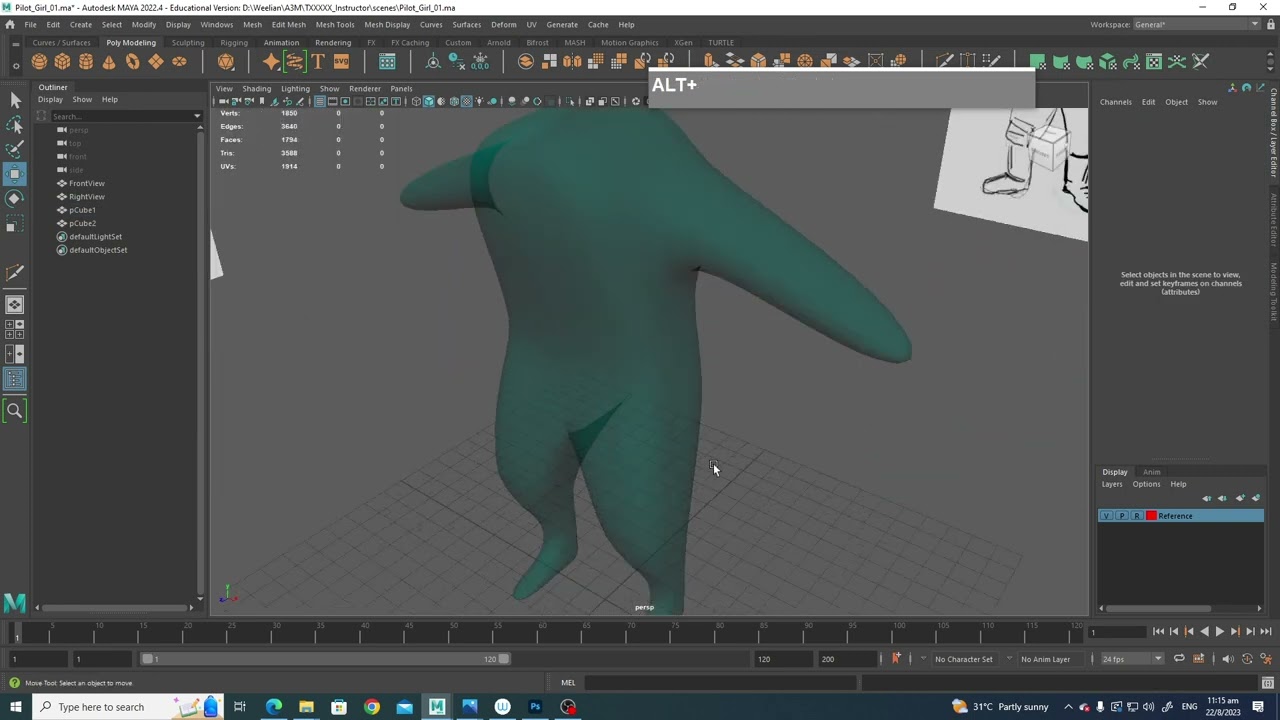Click the play forwards button

pyautogui.click(x=1219, y=631)
